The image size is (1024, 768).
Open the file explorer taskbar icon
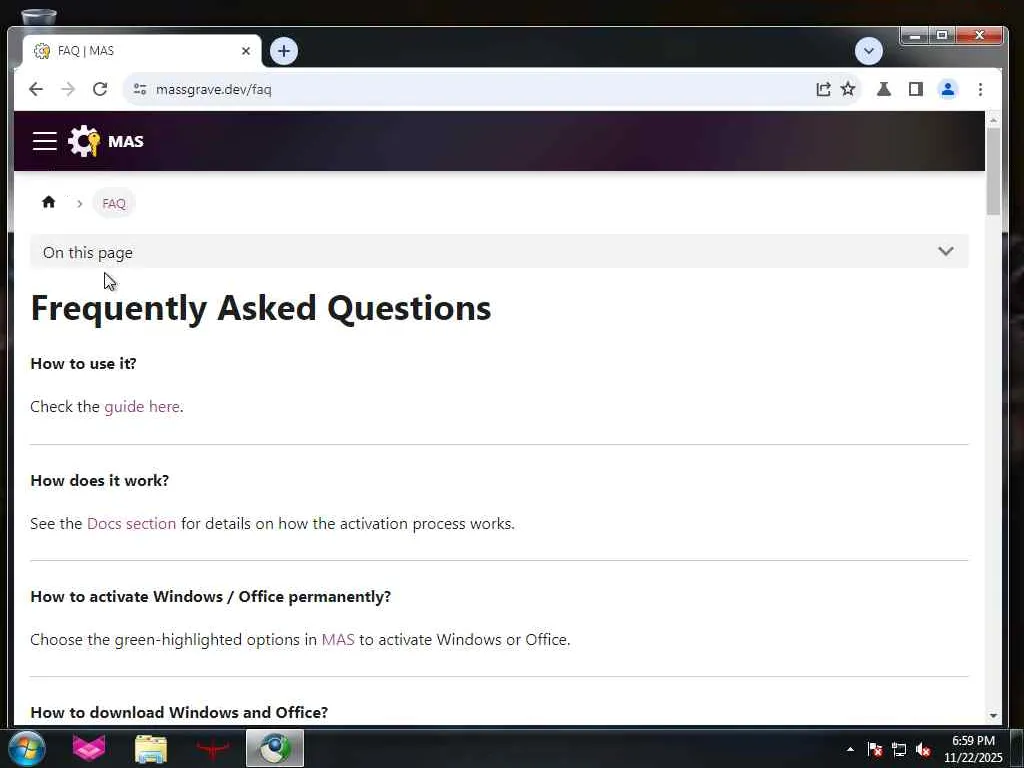(151, 748)
